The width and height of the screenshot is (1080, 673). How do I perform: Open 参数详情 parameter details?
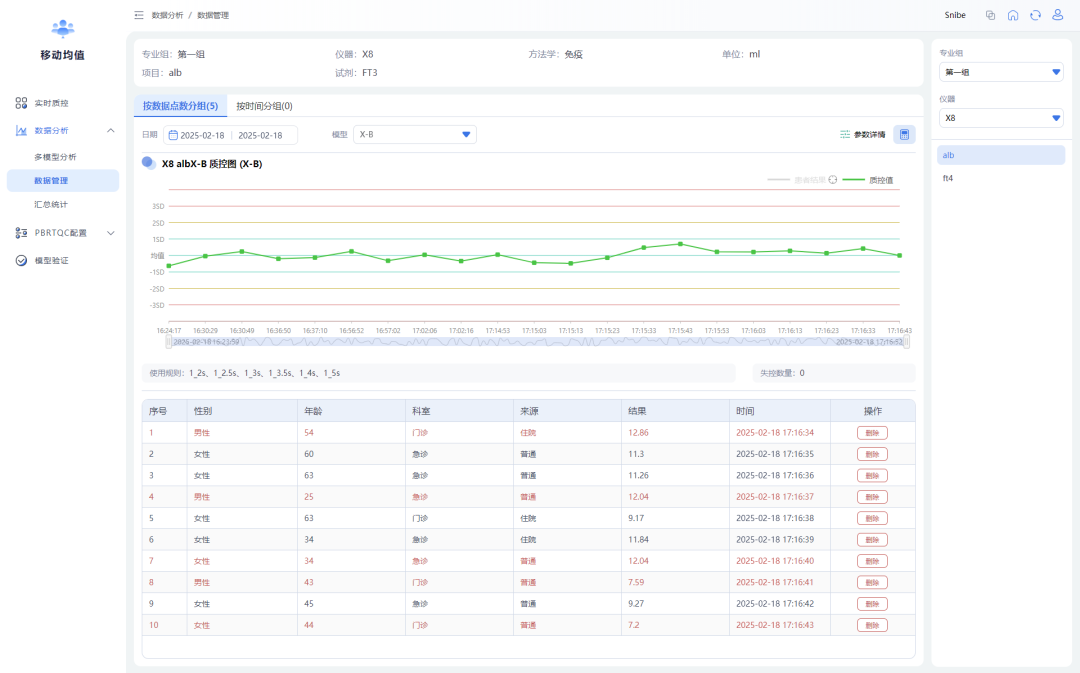(x=862, y=134)
